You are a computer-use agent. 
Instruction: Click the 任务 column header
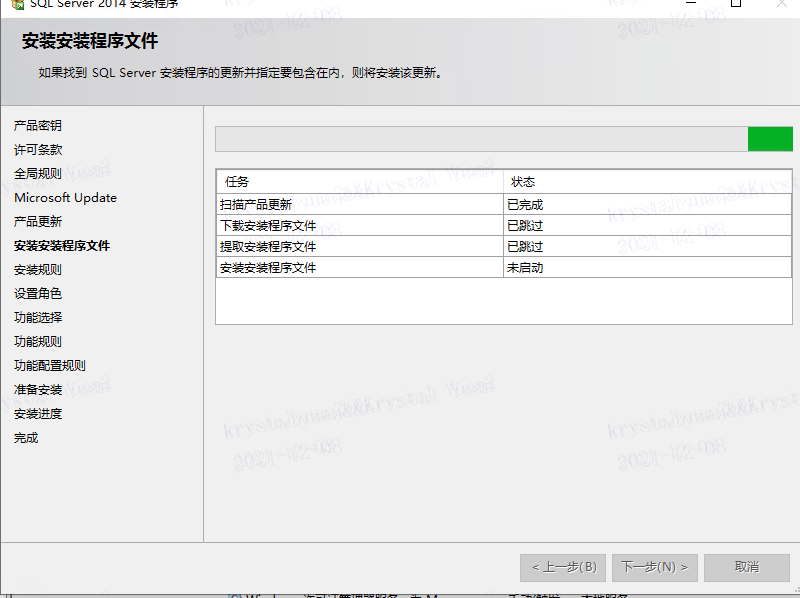(x=360, y=182)
